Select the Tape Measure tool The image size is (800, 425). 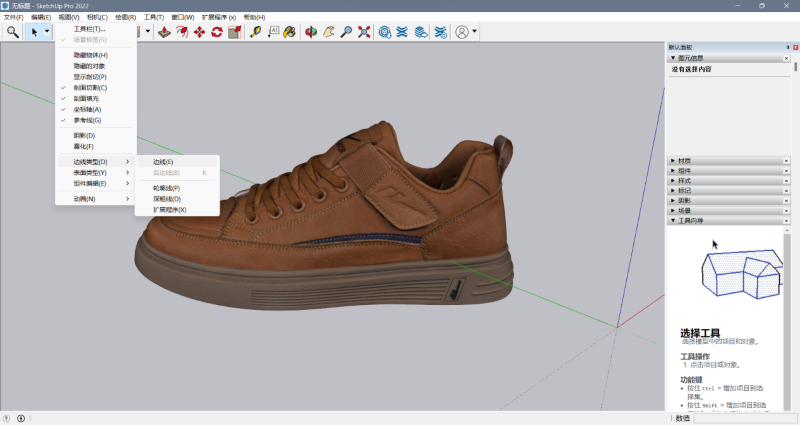[256, 32]
